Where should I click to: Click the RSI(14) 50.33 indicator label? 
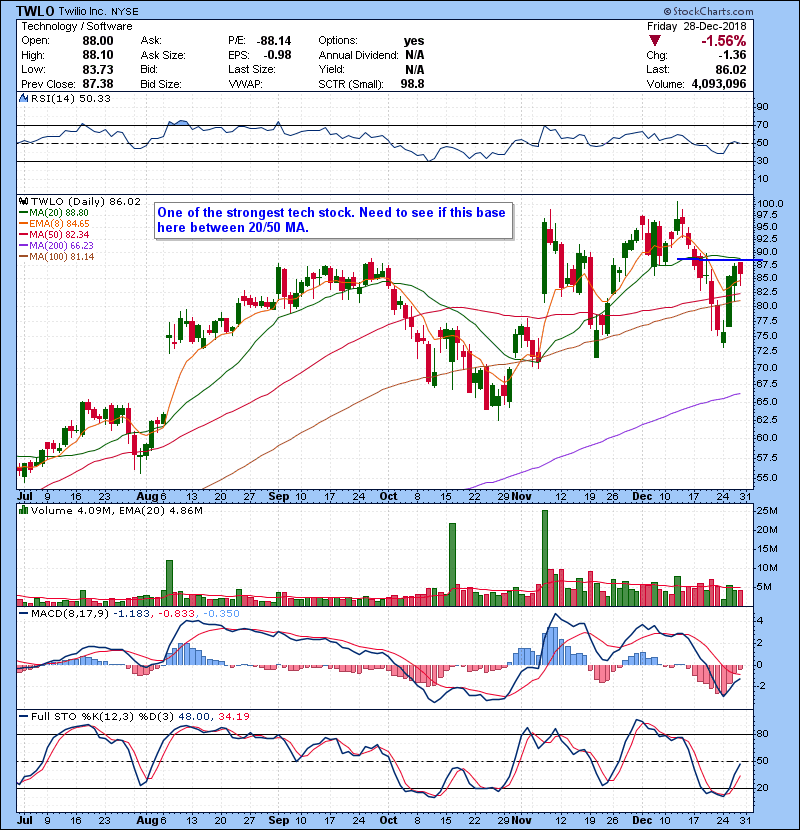71,98
